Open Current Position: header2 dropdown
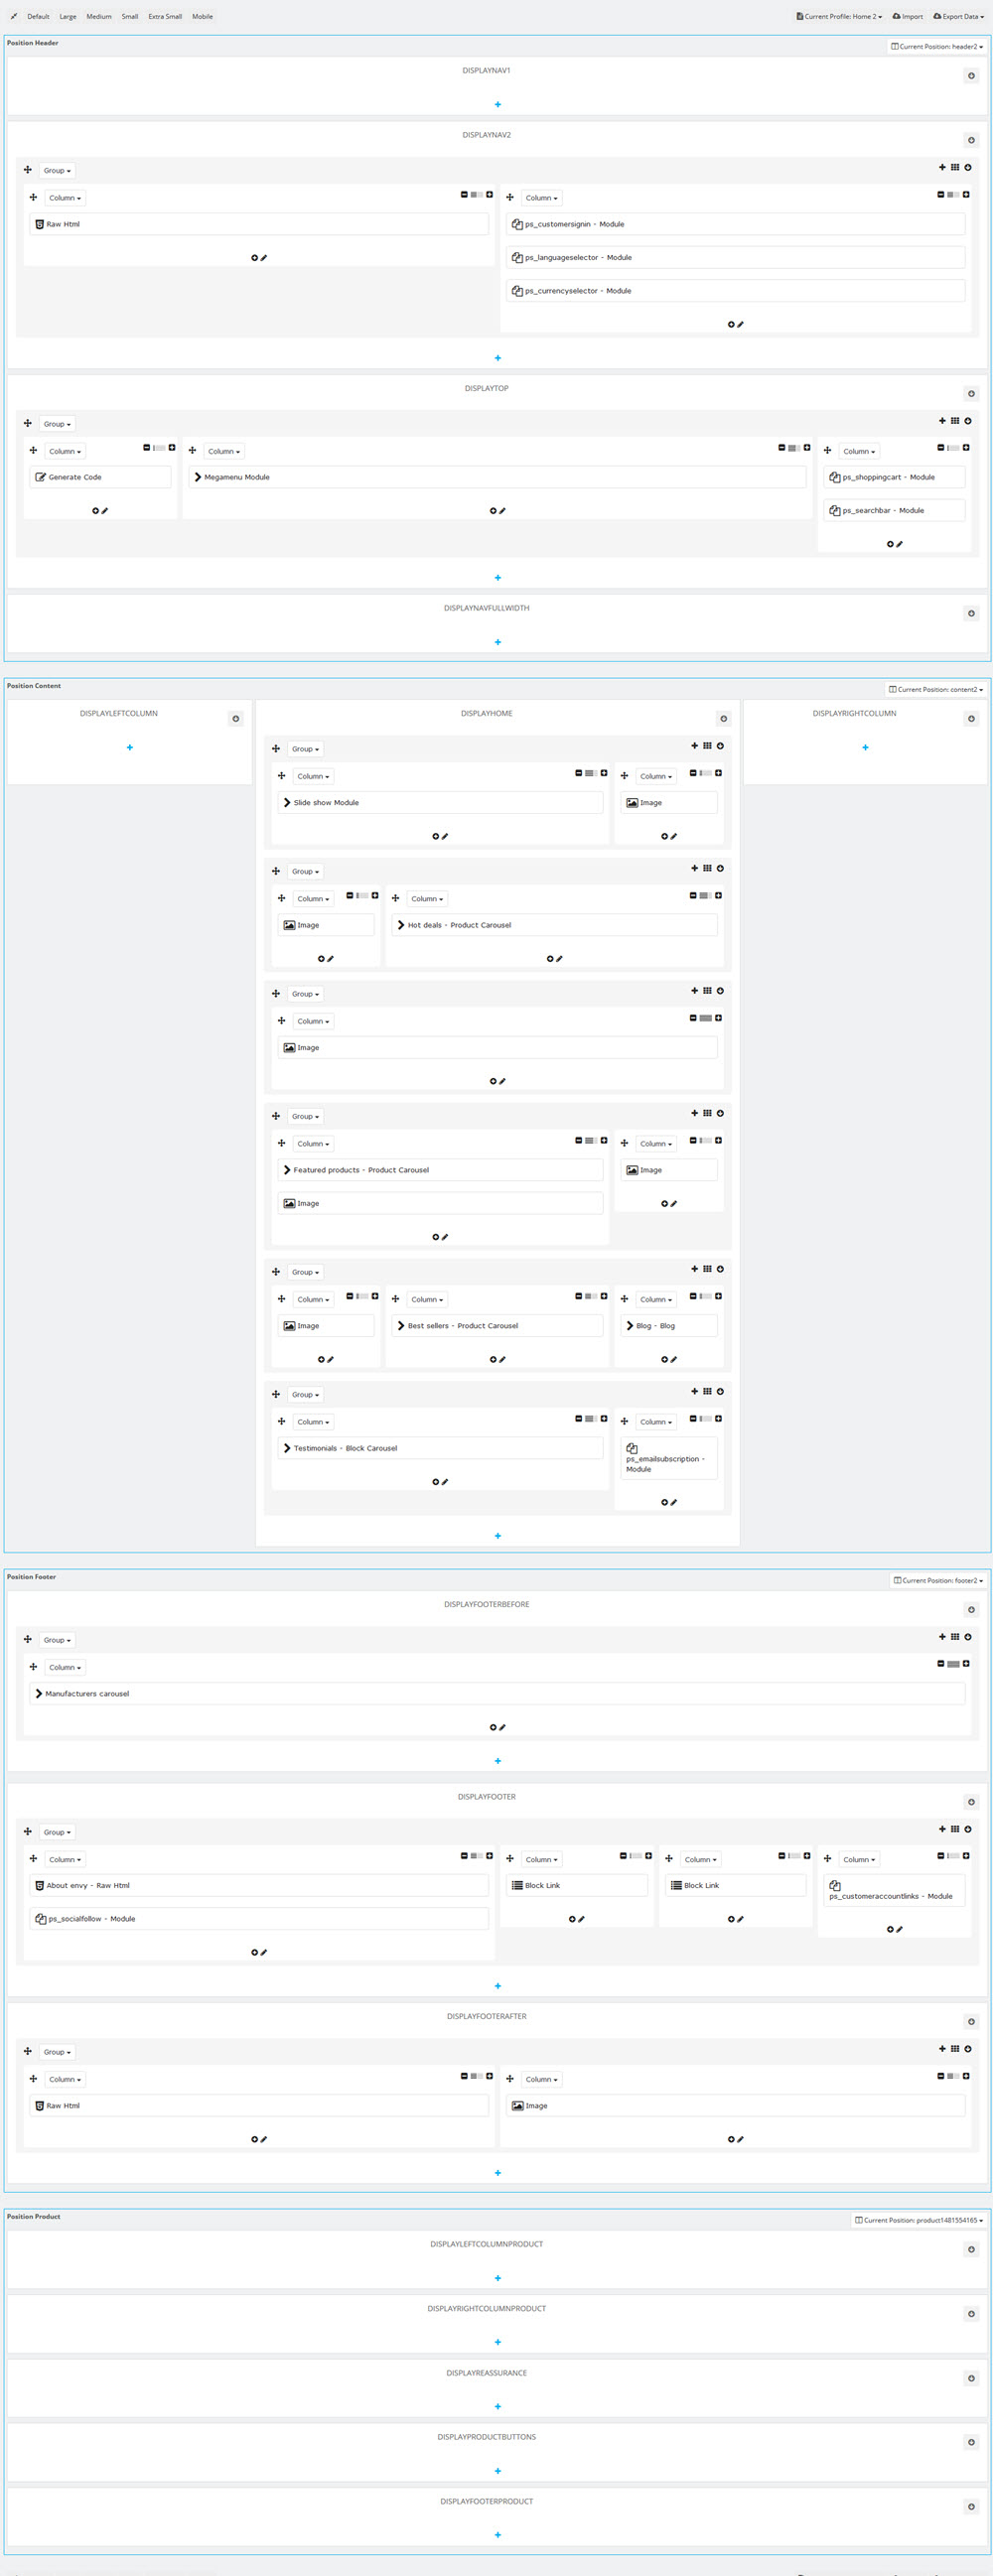 click(937, 46)
